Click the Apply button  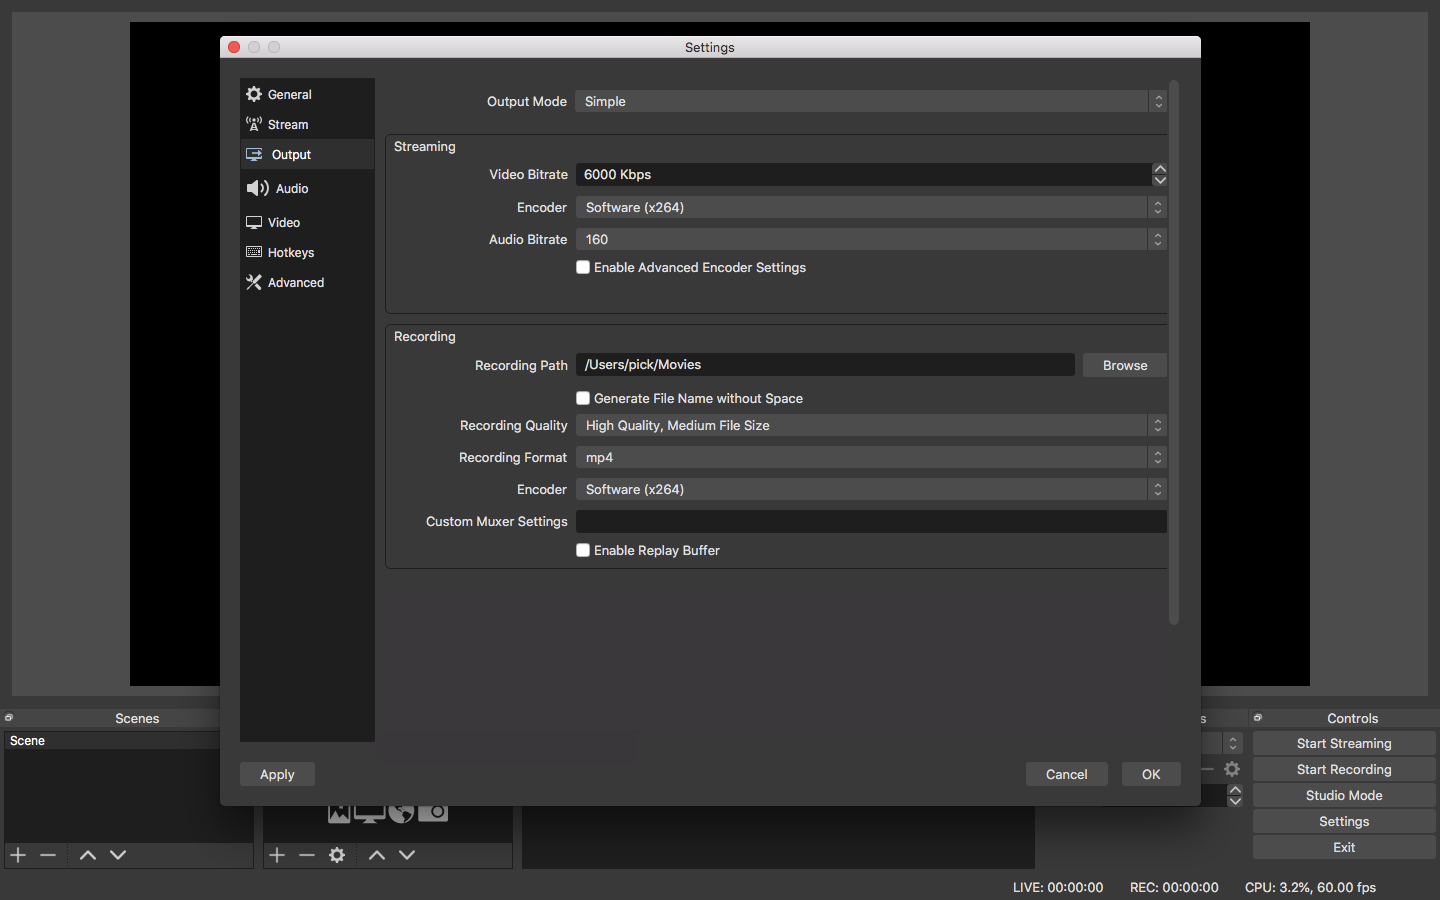pyautogui.click(x=277, y=774)
